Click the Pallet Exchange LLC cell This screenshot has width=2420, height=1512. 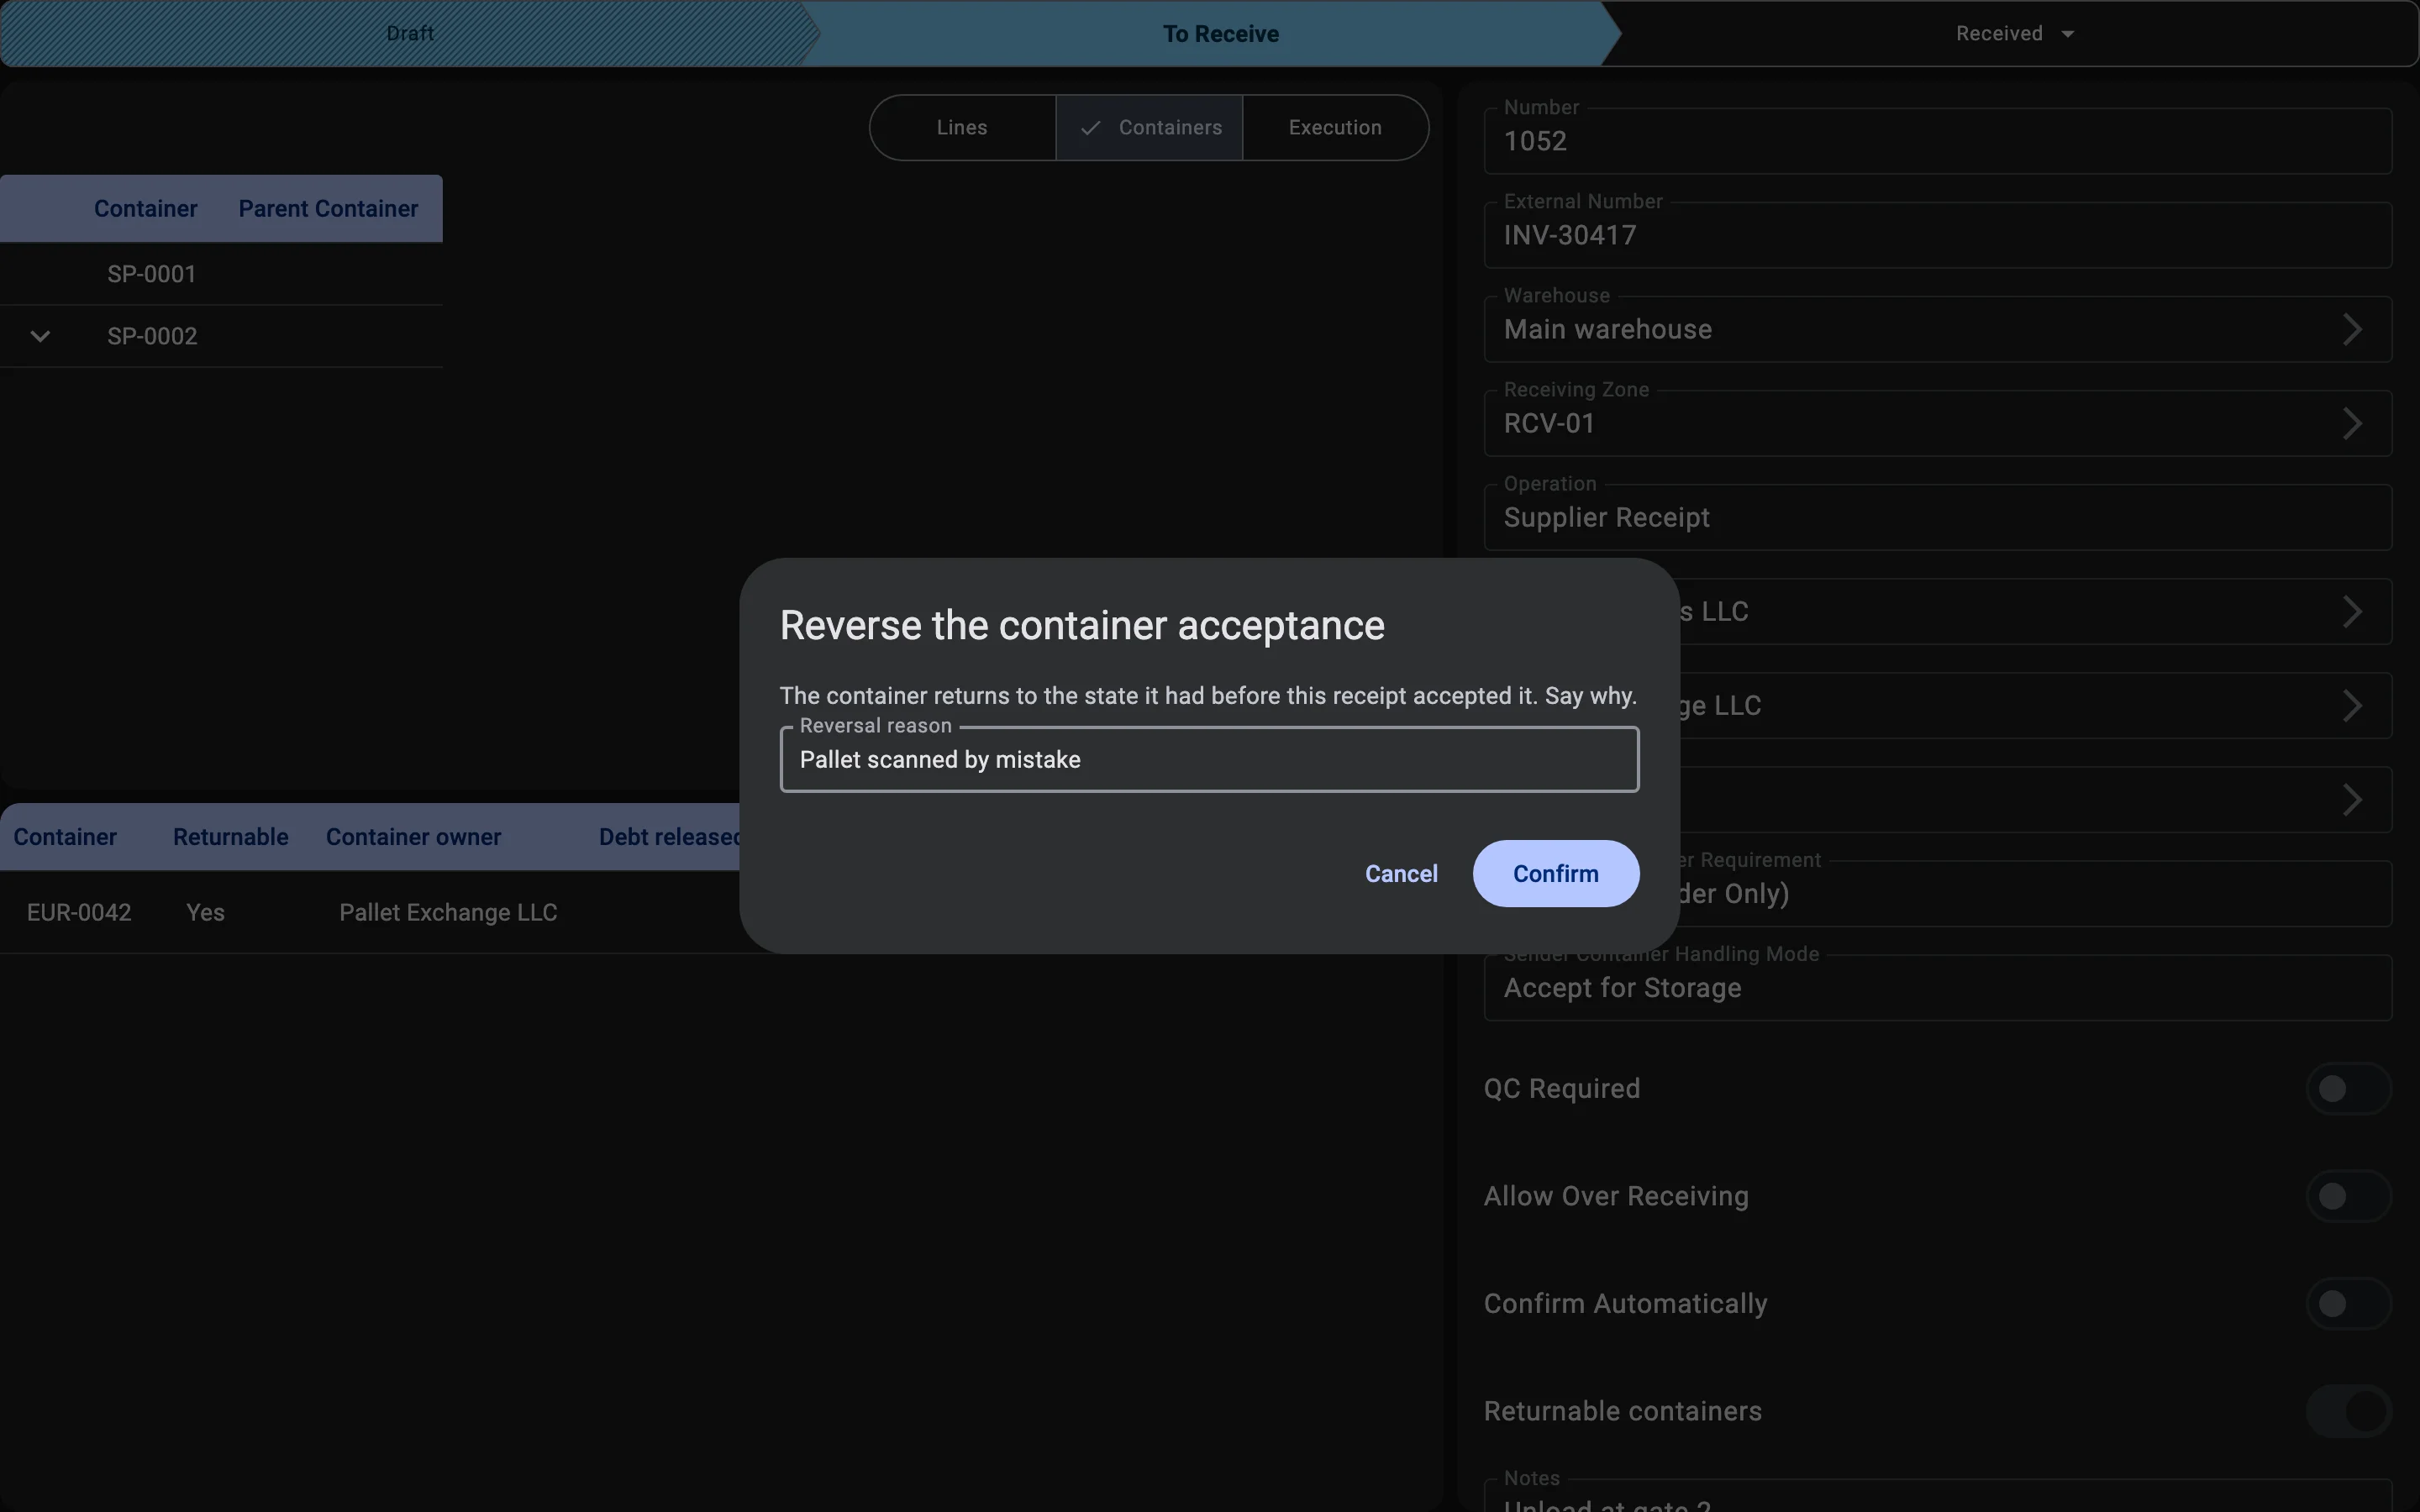pyautogui.click(x=448, y=912)
